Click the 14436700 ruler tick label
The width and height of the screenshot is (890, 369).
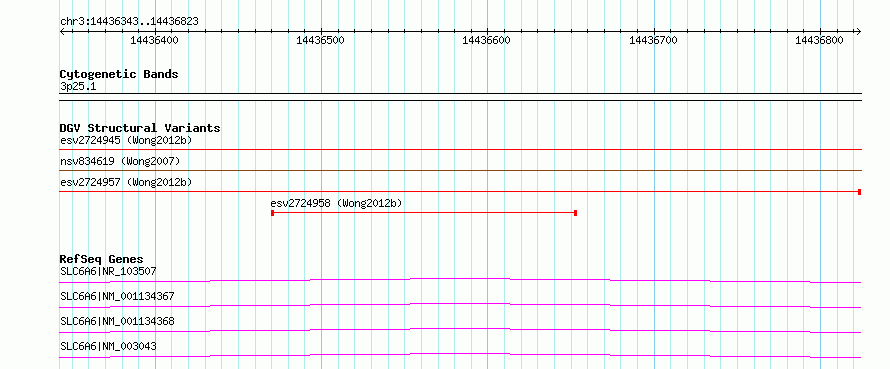coord(653,40)
